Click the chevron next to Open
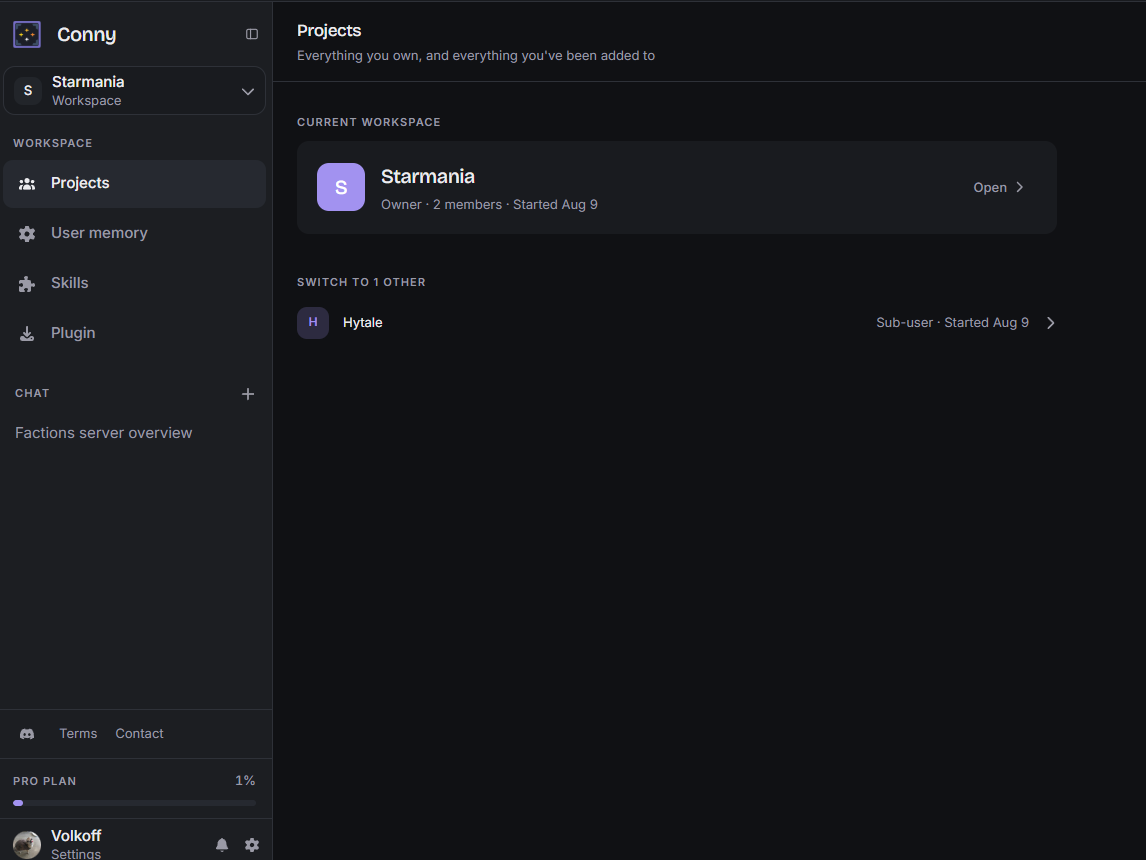Viewport: 1146px width, 860px height. click(x=1020, y=187)
